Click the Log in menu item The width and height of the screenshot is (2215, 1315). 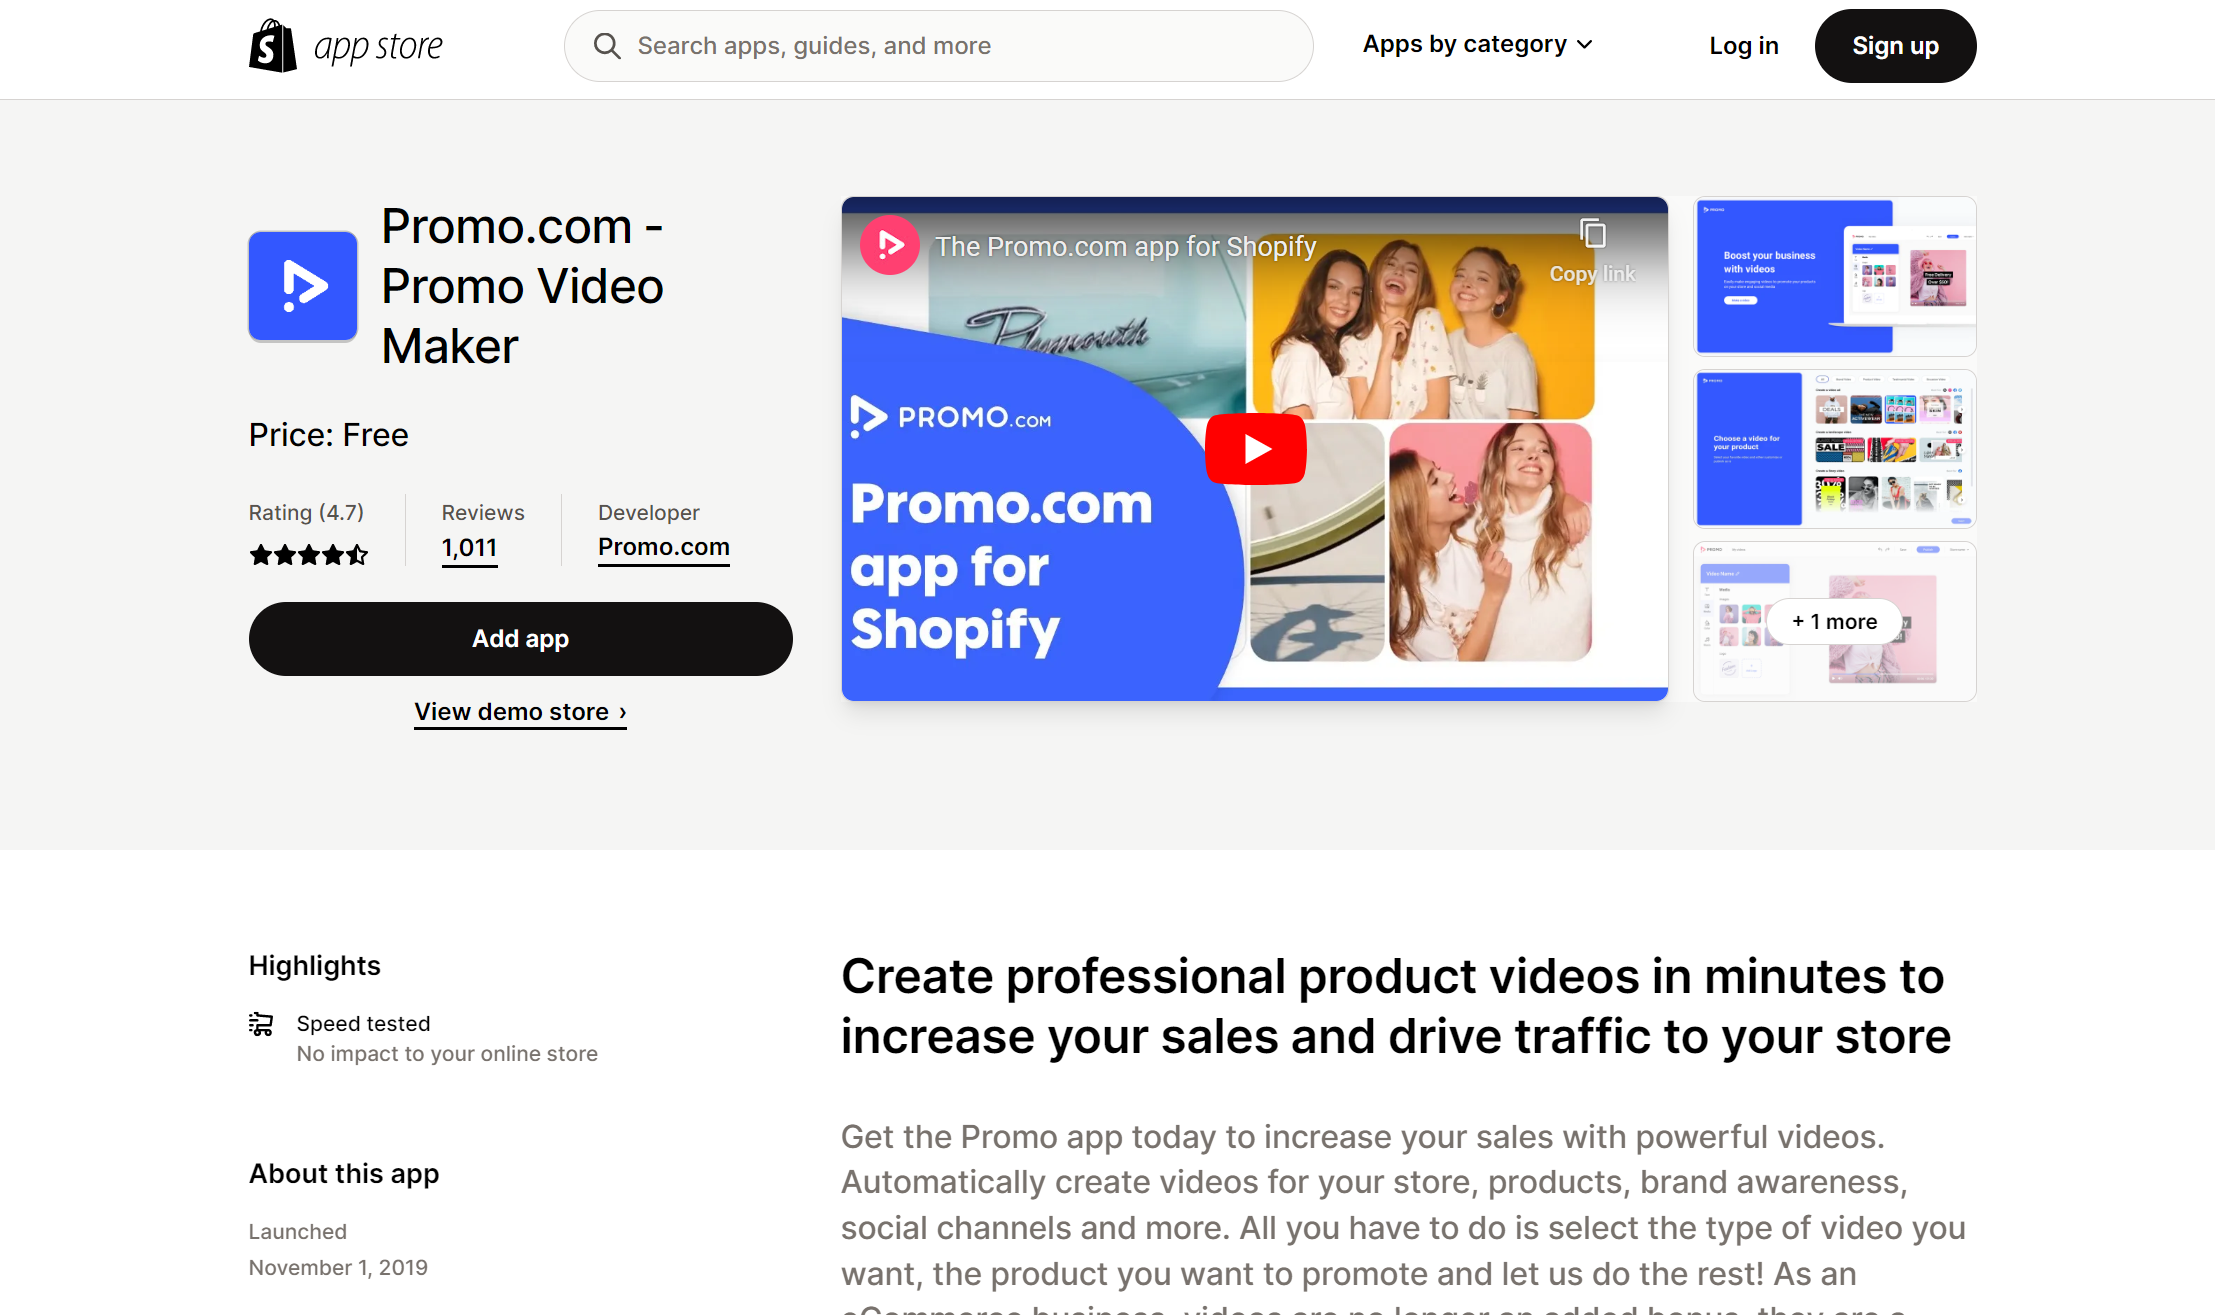tap(1744, 46)
